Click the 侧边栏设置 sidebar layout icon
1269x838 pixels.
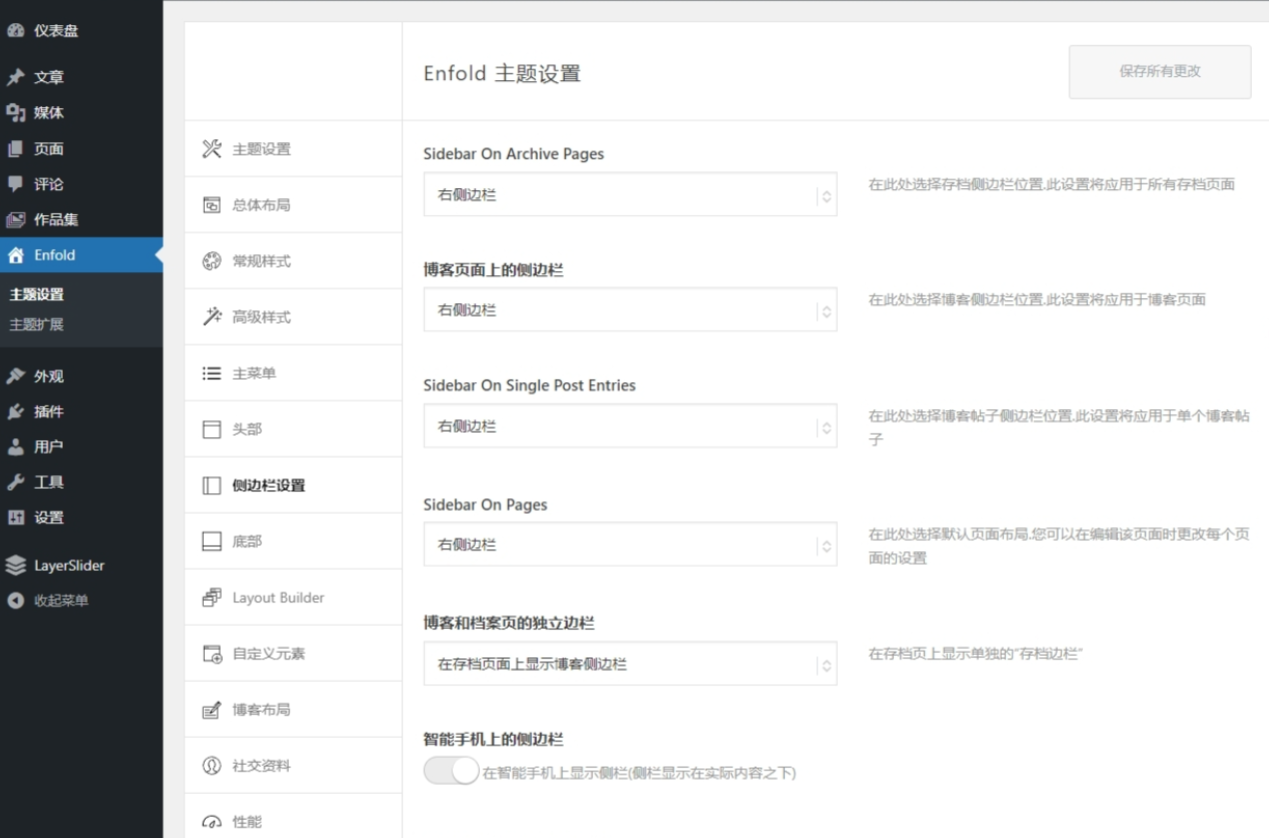[212, 485]
